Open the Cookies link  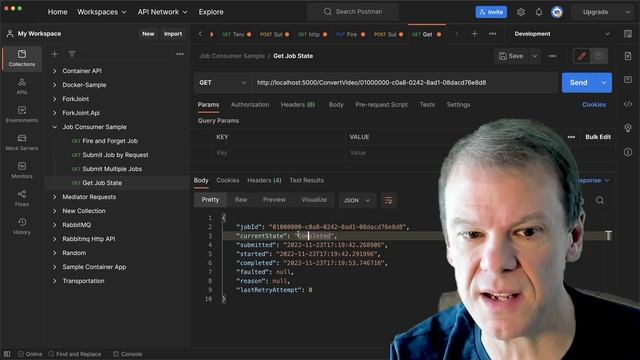click(594, 104)
